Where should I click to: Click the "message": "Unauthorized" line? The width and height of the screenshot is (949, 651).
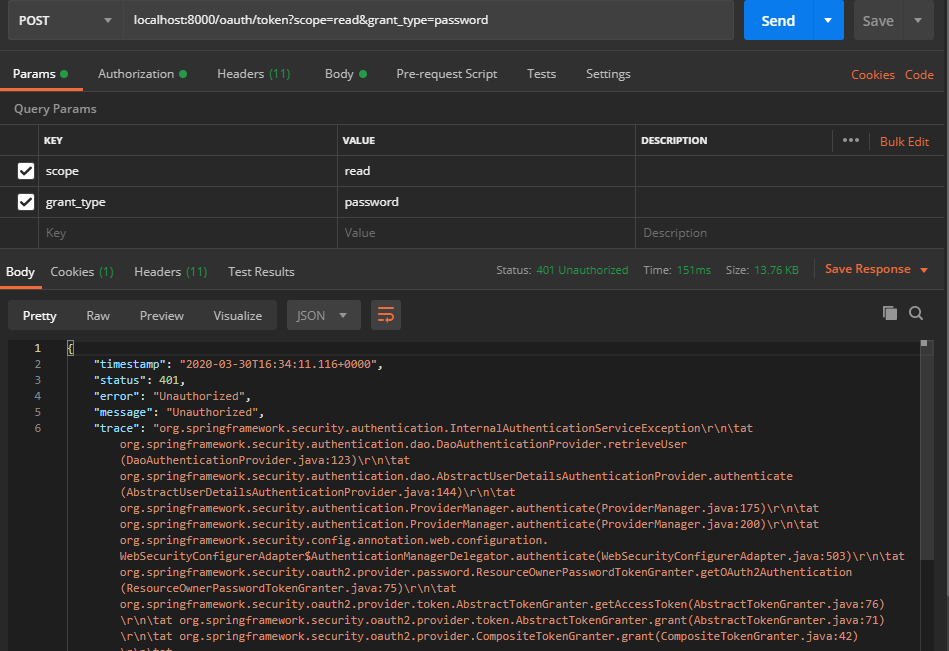tap(179, 412)
